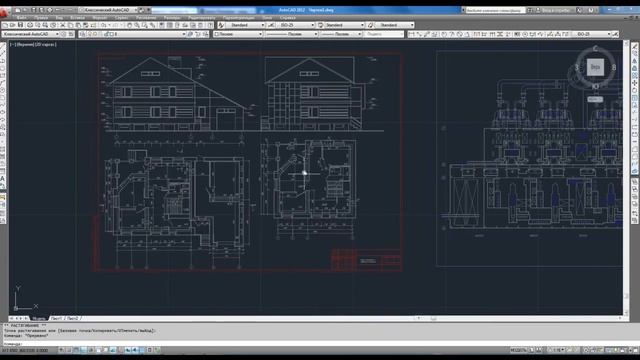Click Save icon in Standard toolbar
The height and width of the screenshot is (360, 640).
[x=20, y=25]
